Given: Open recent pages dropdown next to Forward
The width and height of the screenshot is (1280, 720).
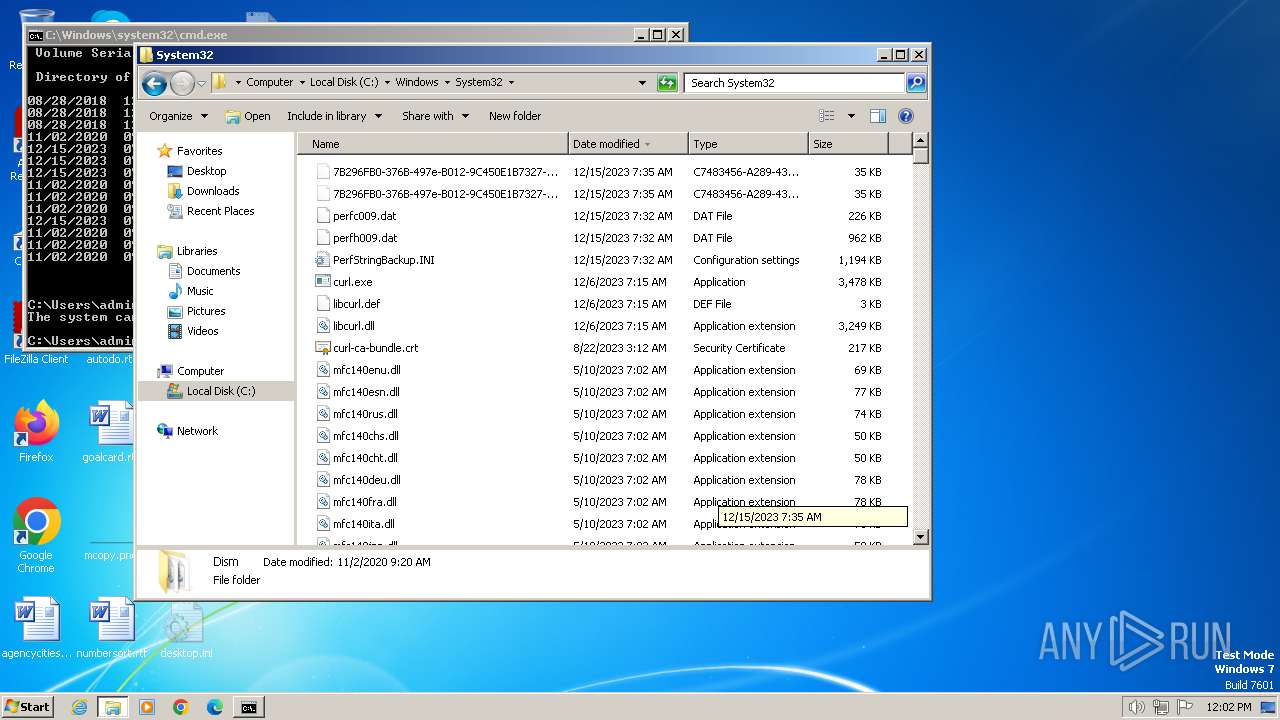Looking at the screenshot, I should coord(201,83).
